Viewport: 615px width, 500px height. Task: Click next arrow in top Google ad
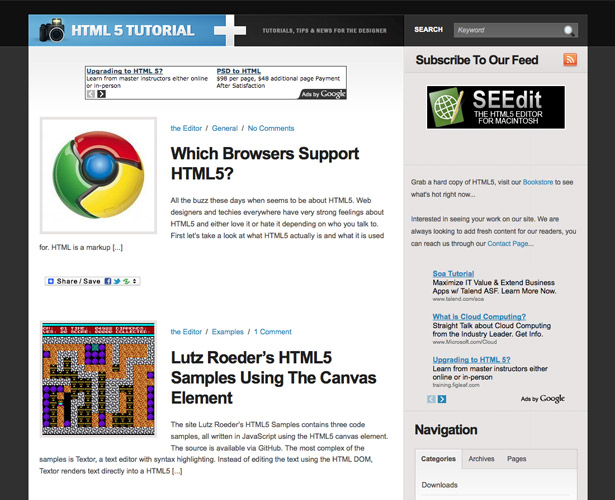(102, 94)
